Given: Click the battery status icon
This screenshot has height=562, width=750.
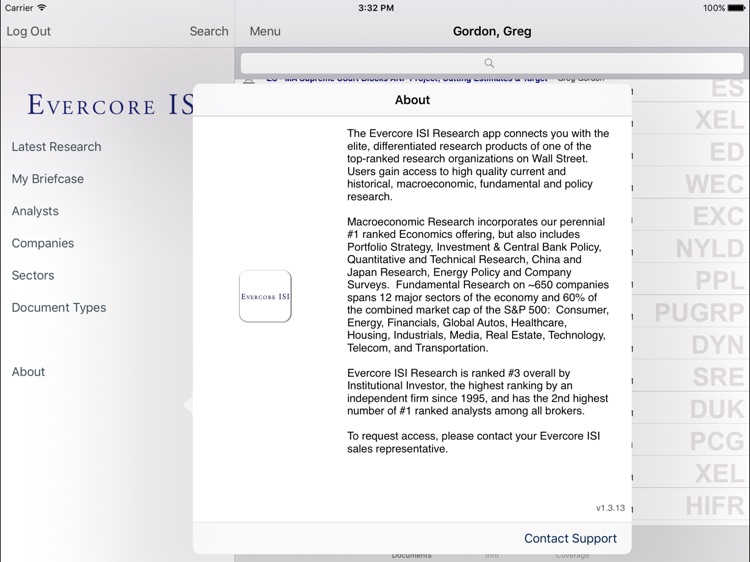Looking at the screenshot, I should pyautogui.click(x=736, y=8).
